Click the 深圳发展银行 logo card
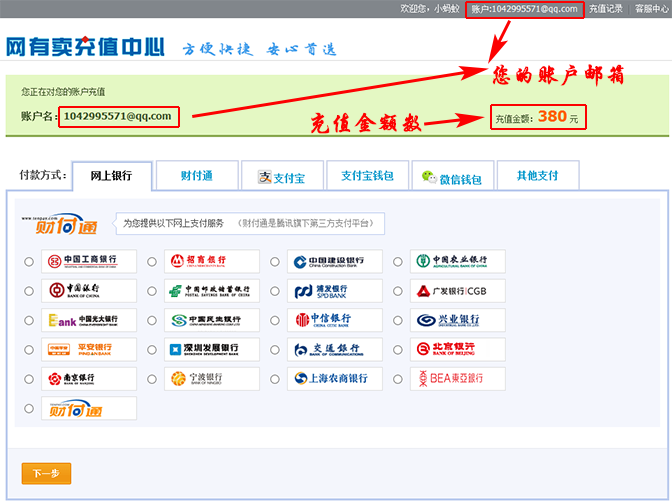This screenshot has height=504, width=672. pos(212,350)
